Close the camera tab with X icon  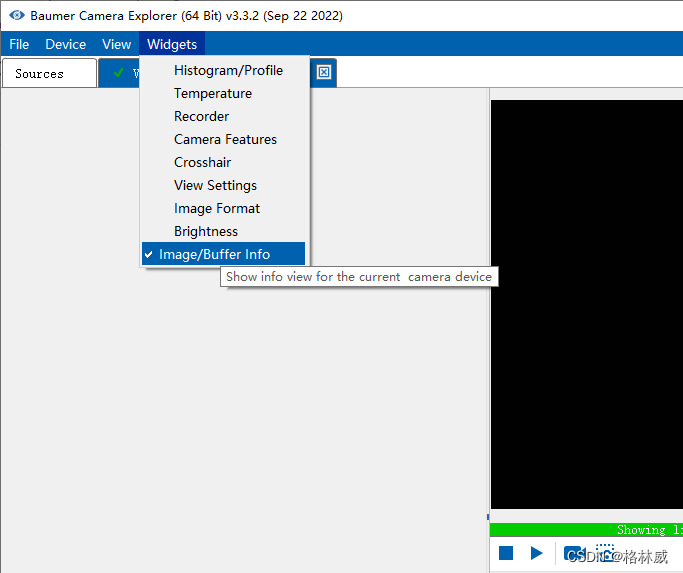pyautogui.click(x=324, y=72)
